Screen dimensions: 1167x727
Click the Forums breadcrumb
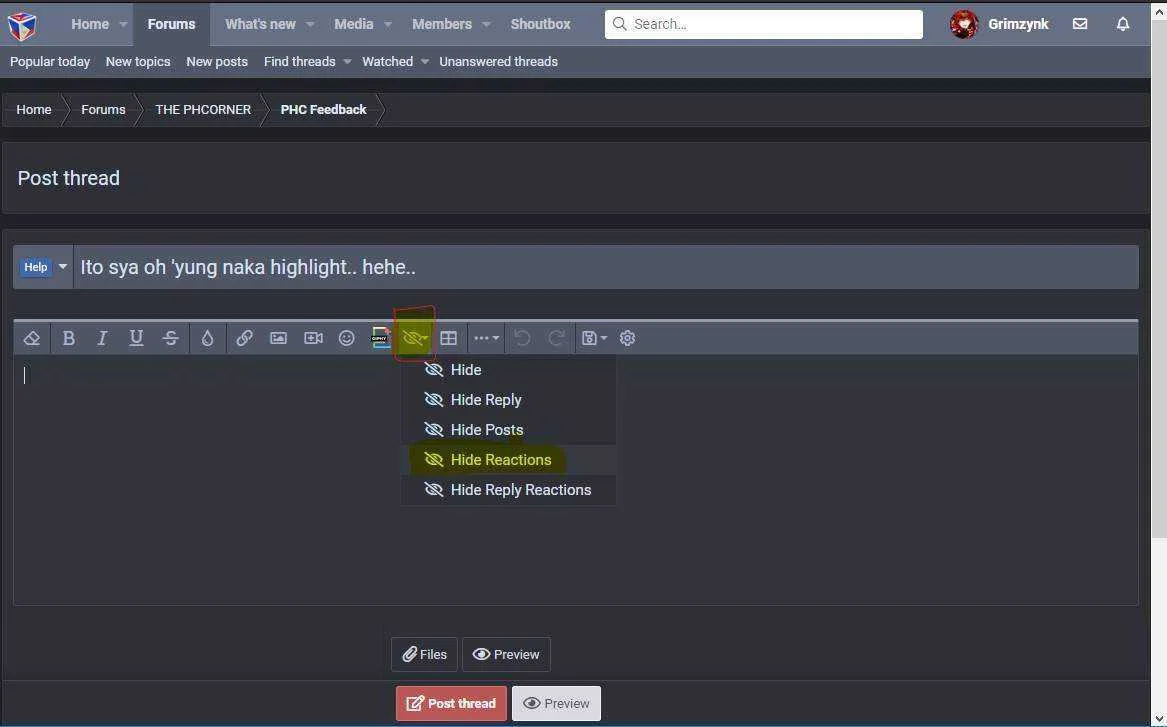pos(103,109)
